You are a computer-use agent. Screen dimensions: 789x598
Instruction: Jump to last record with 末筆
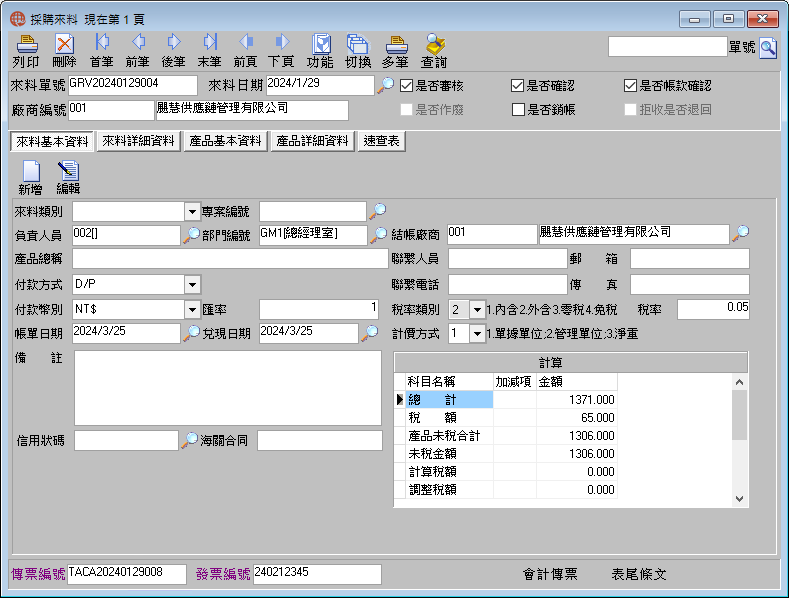(x=209, y=51)
